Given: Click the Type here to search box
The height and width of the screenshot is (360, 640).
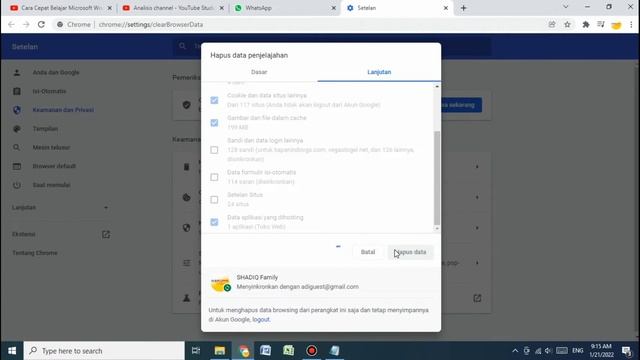Looking at the screenshot, I should (104, 351).
